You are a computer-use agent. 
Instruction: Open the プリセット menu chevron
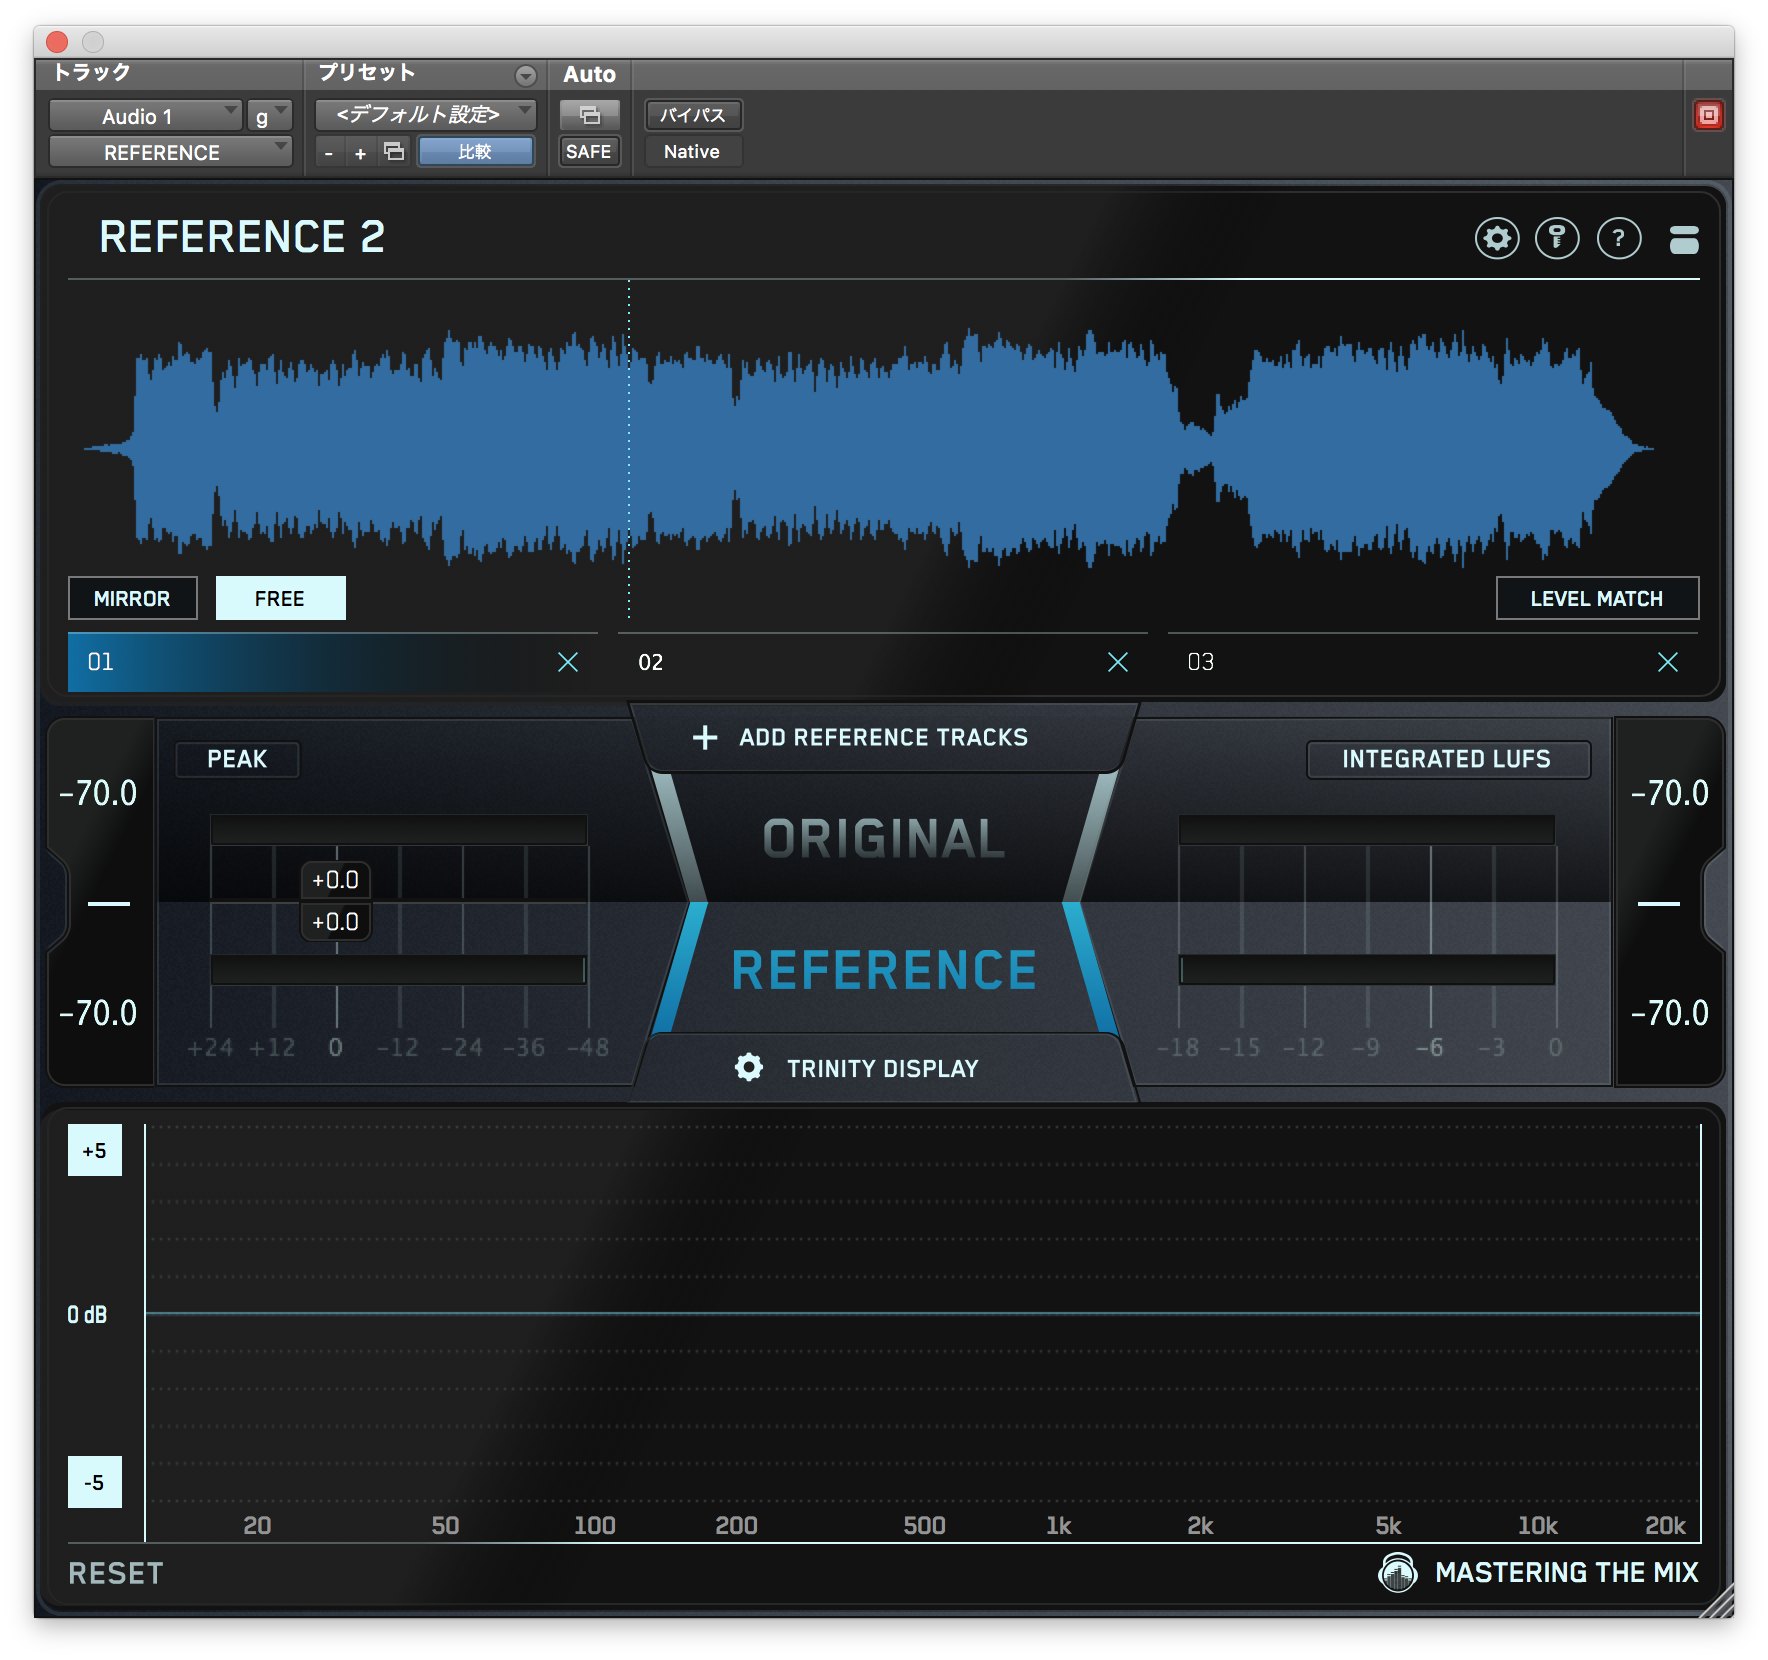[x=524, y=73]
